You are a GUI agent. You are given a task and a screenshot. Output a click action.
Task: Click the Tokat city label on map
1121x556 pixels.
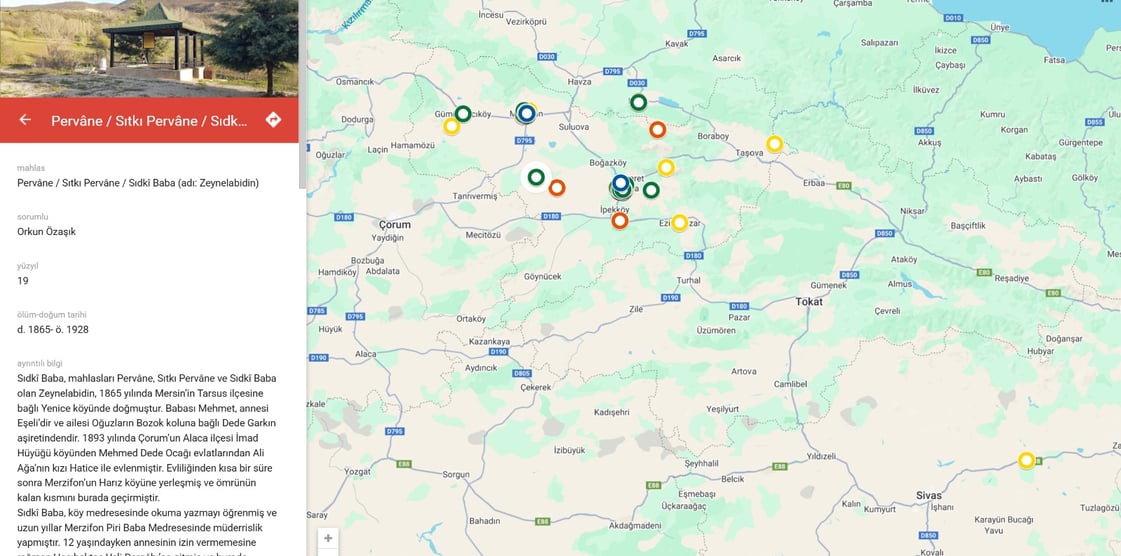point(809,302)
